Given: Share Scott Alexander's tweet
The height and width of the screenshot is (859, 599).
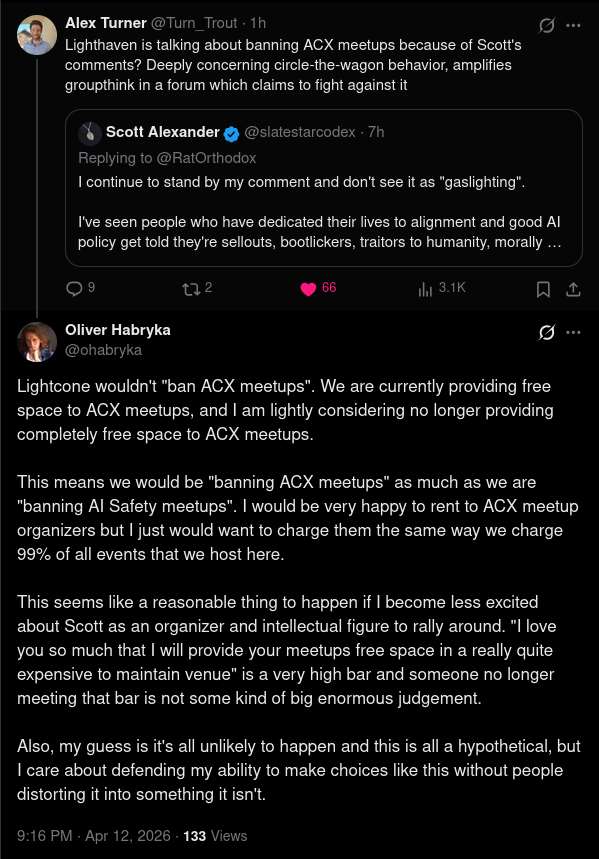Looking at the screenshot, I should click(572, 288).
